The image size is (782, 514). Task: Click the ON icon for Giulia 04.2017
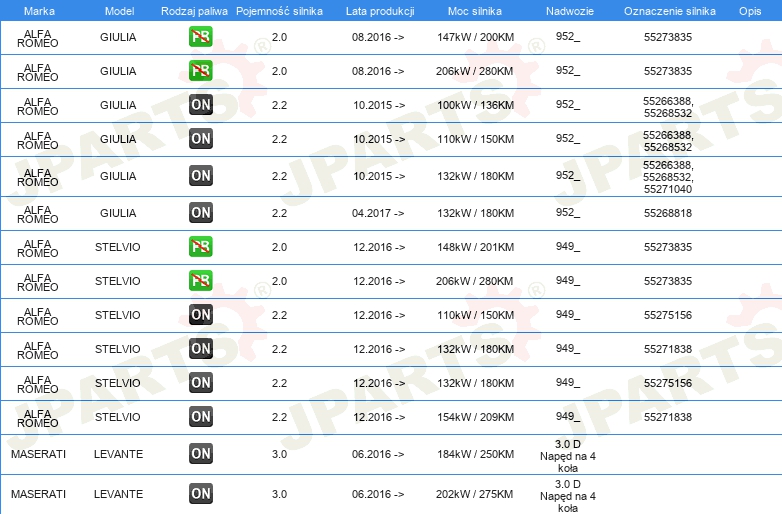coord(200,213)
